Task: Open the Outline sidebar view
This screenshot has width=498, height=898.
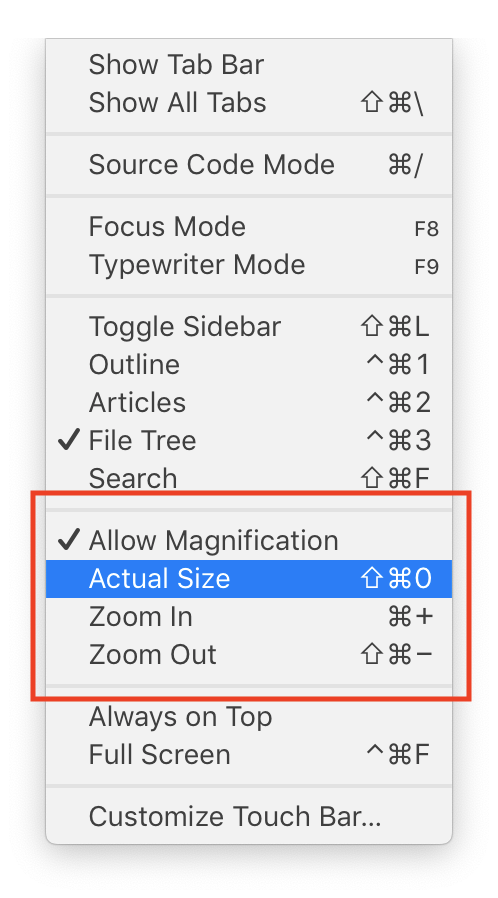Action: tap(248, 365)
